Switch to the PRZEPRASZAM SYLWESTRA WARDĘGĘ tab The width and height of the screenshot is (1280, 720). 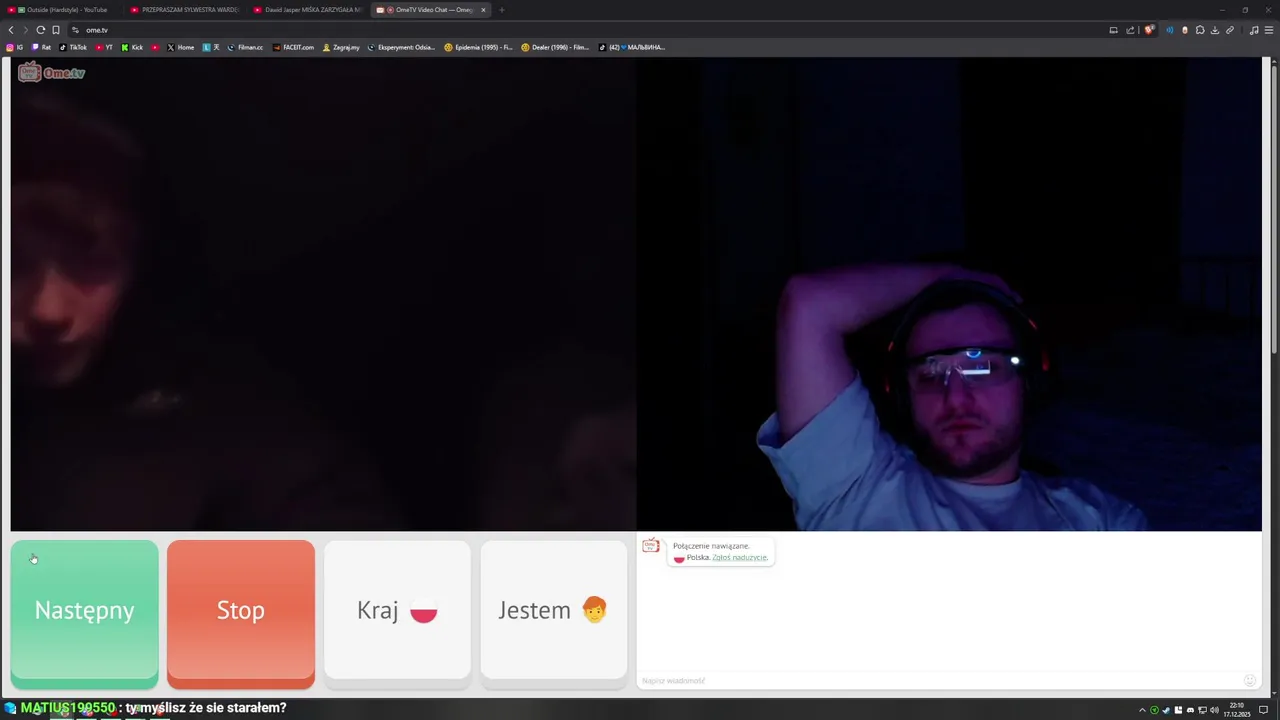tap(185, 10)
